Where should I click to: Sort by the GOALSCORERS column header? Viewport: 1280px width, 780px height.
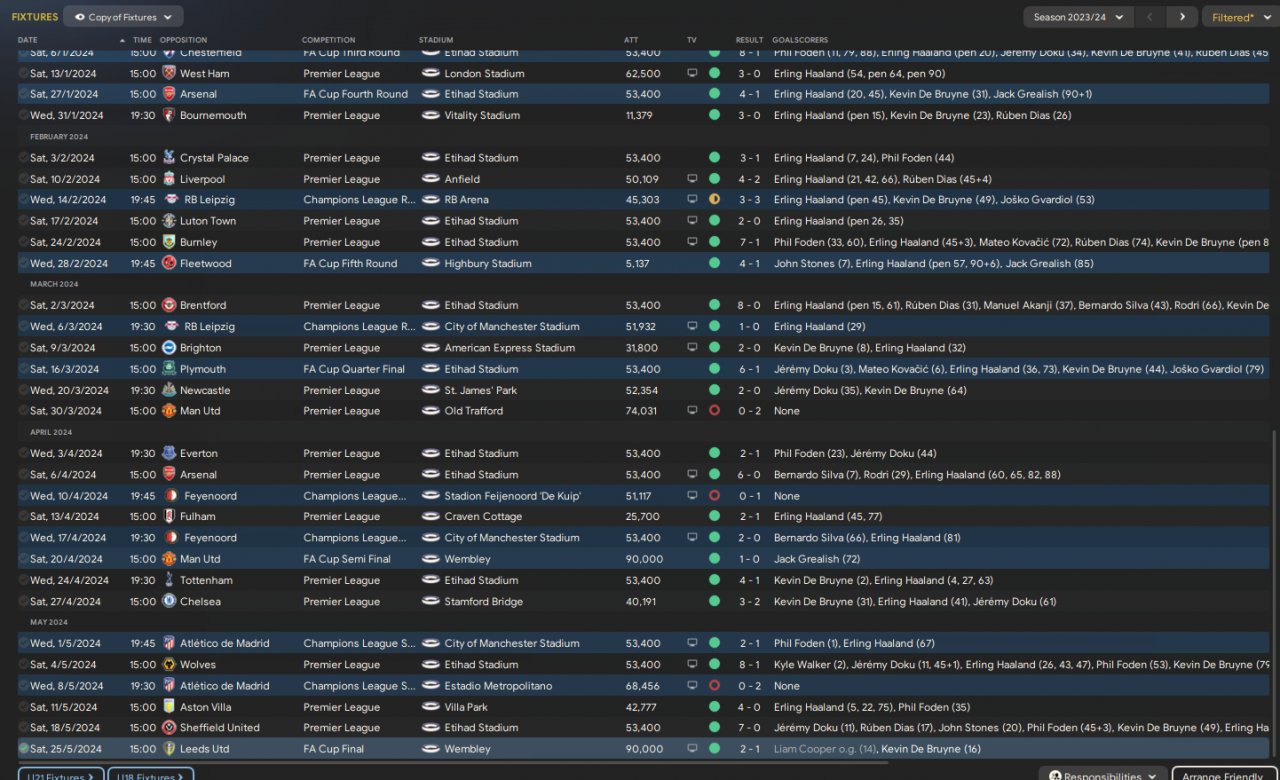(x=800, y=40)
